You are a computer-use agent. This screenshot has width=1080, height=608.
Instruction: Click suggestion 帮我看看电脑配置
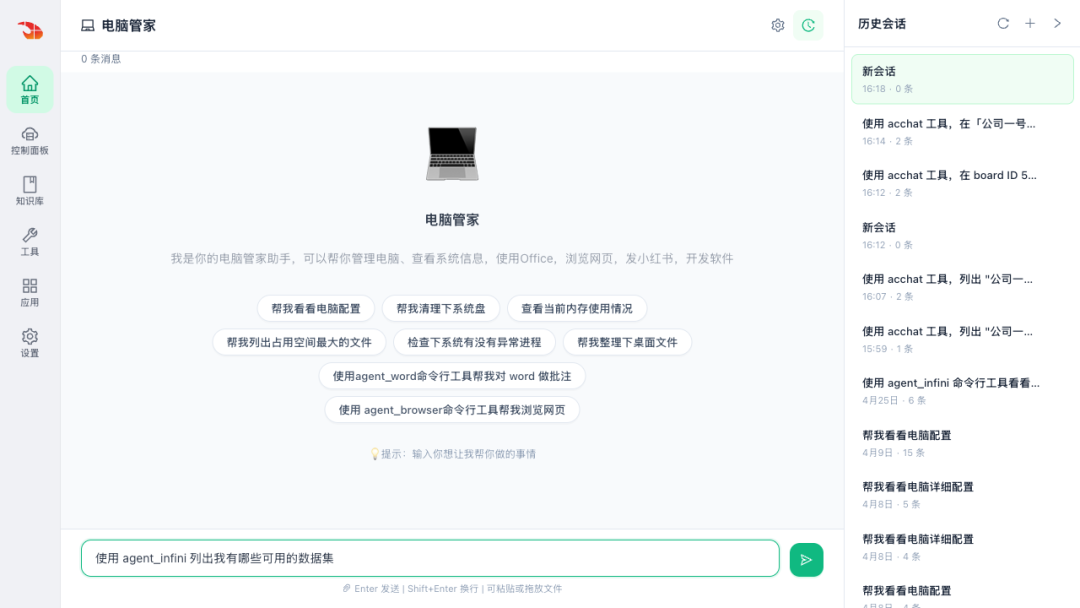[315, 308]
